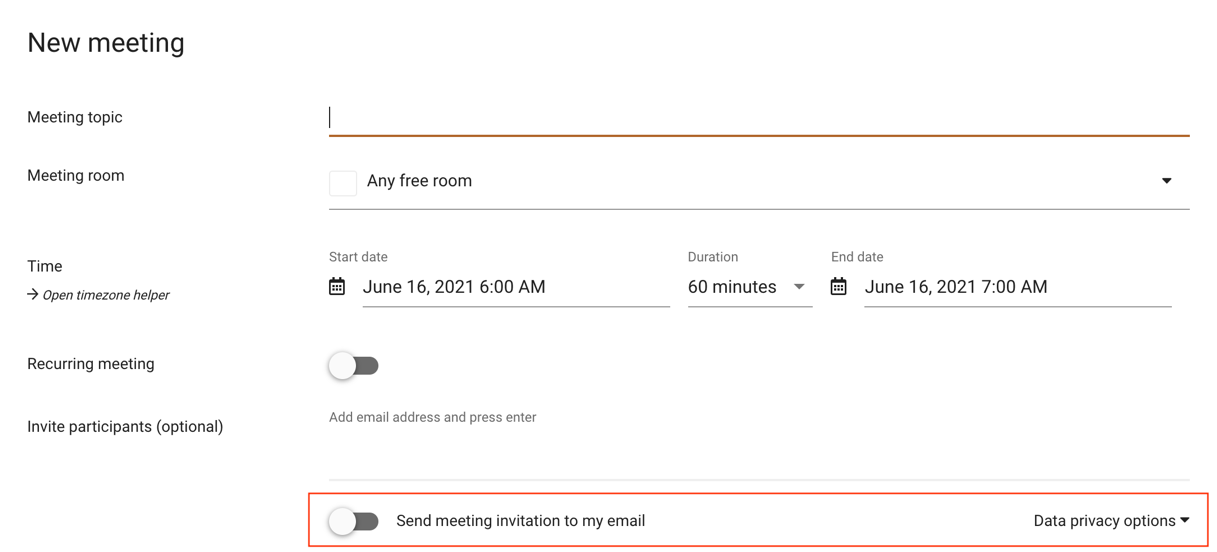Open the Duration dropdown arrow
The height and width of the screenshot is (552, 1217).
click(x=799, y=287)
